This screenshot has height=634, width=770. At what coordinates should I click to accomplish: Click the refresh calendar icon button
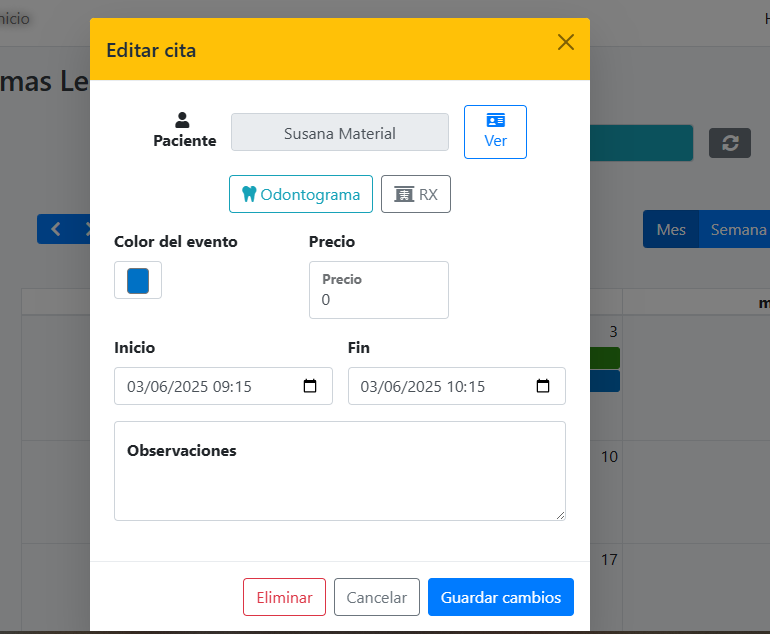[730, 143]
